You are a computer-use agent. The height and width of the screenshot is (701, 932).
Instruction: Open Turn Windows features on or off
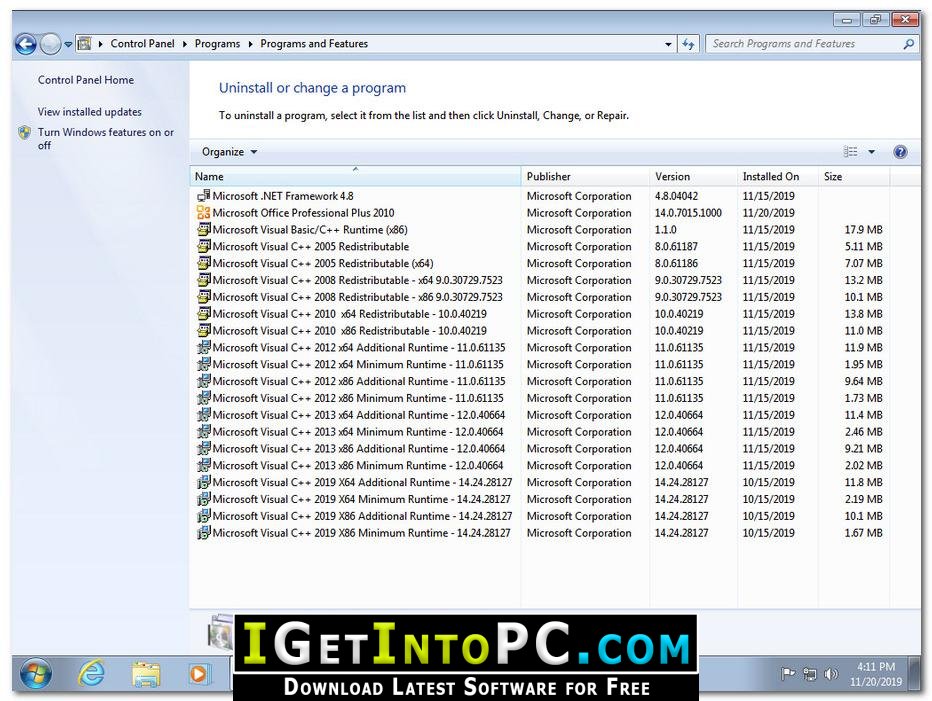(x=106, y=139)
